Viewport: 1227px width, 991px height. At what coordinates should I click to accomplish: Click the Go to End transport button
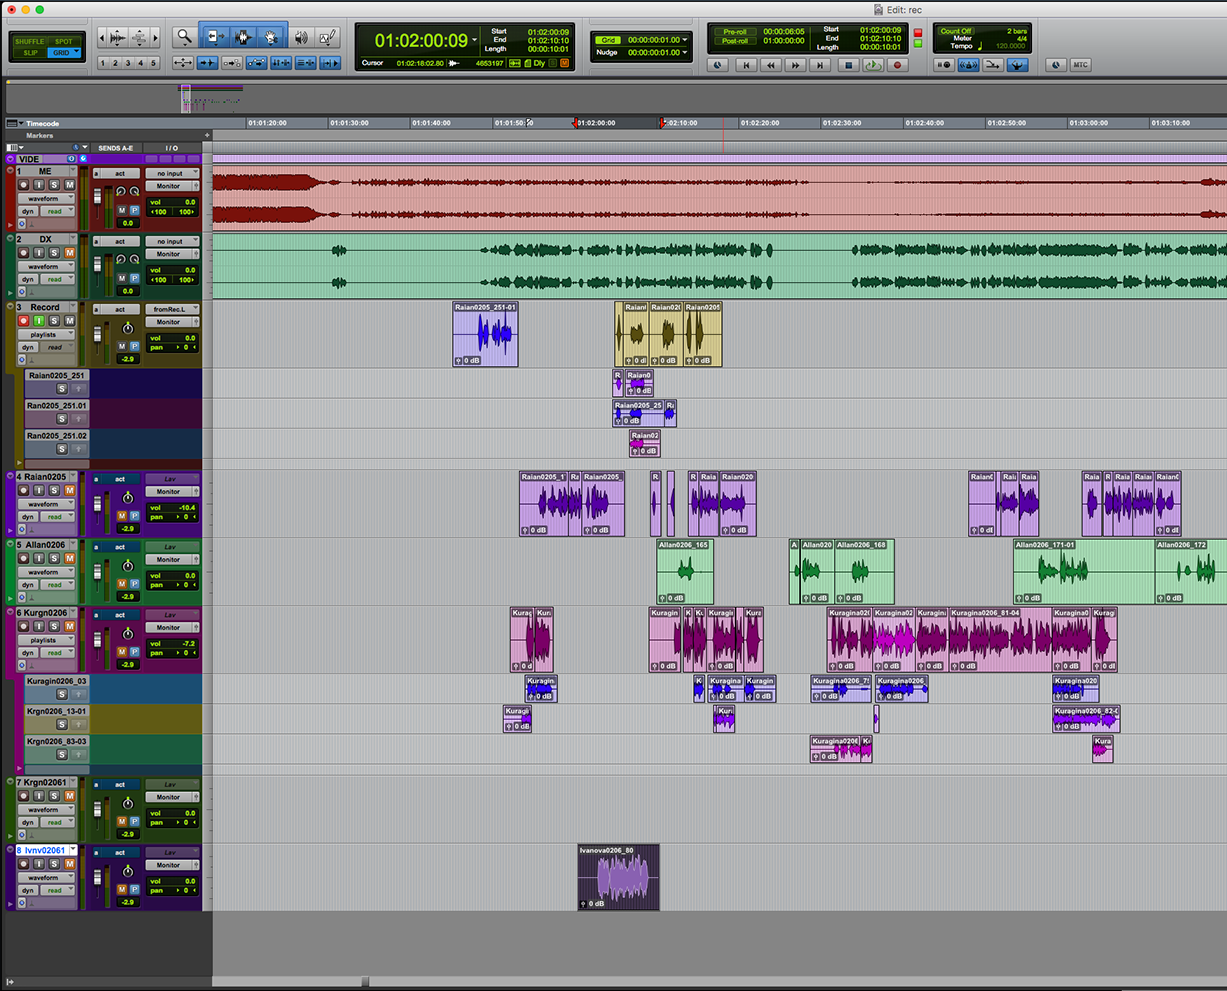tap(820, 65)
